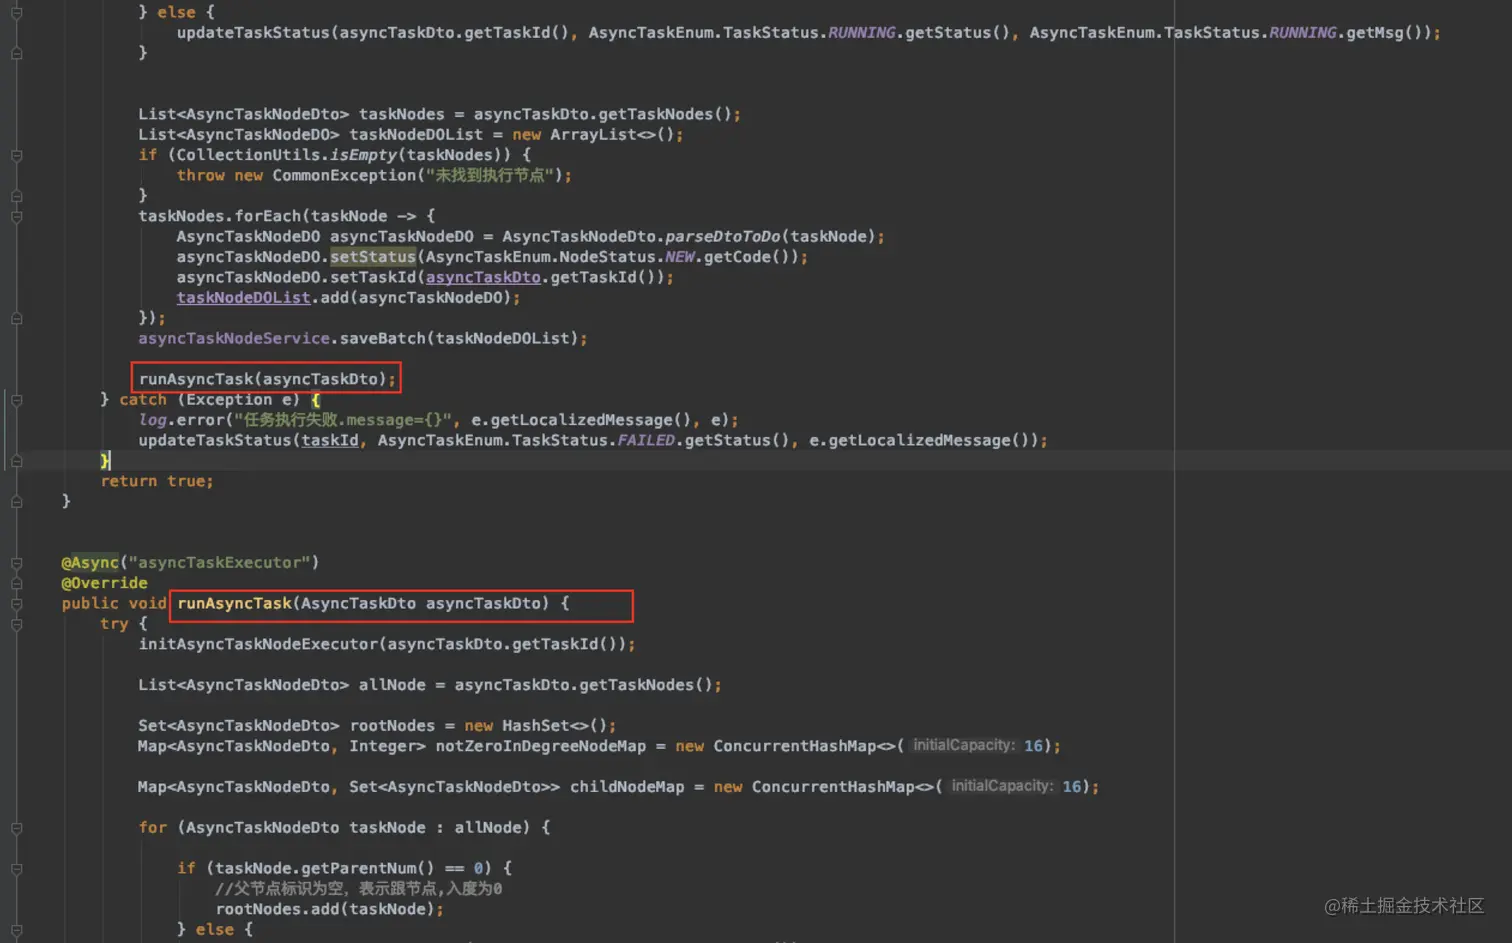Click the "initAsyncTaskNodeExecutor" method call
The image size is (1512, 943).
pyautogui.click(x=258, y=644)
